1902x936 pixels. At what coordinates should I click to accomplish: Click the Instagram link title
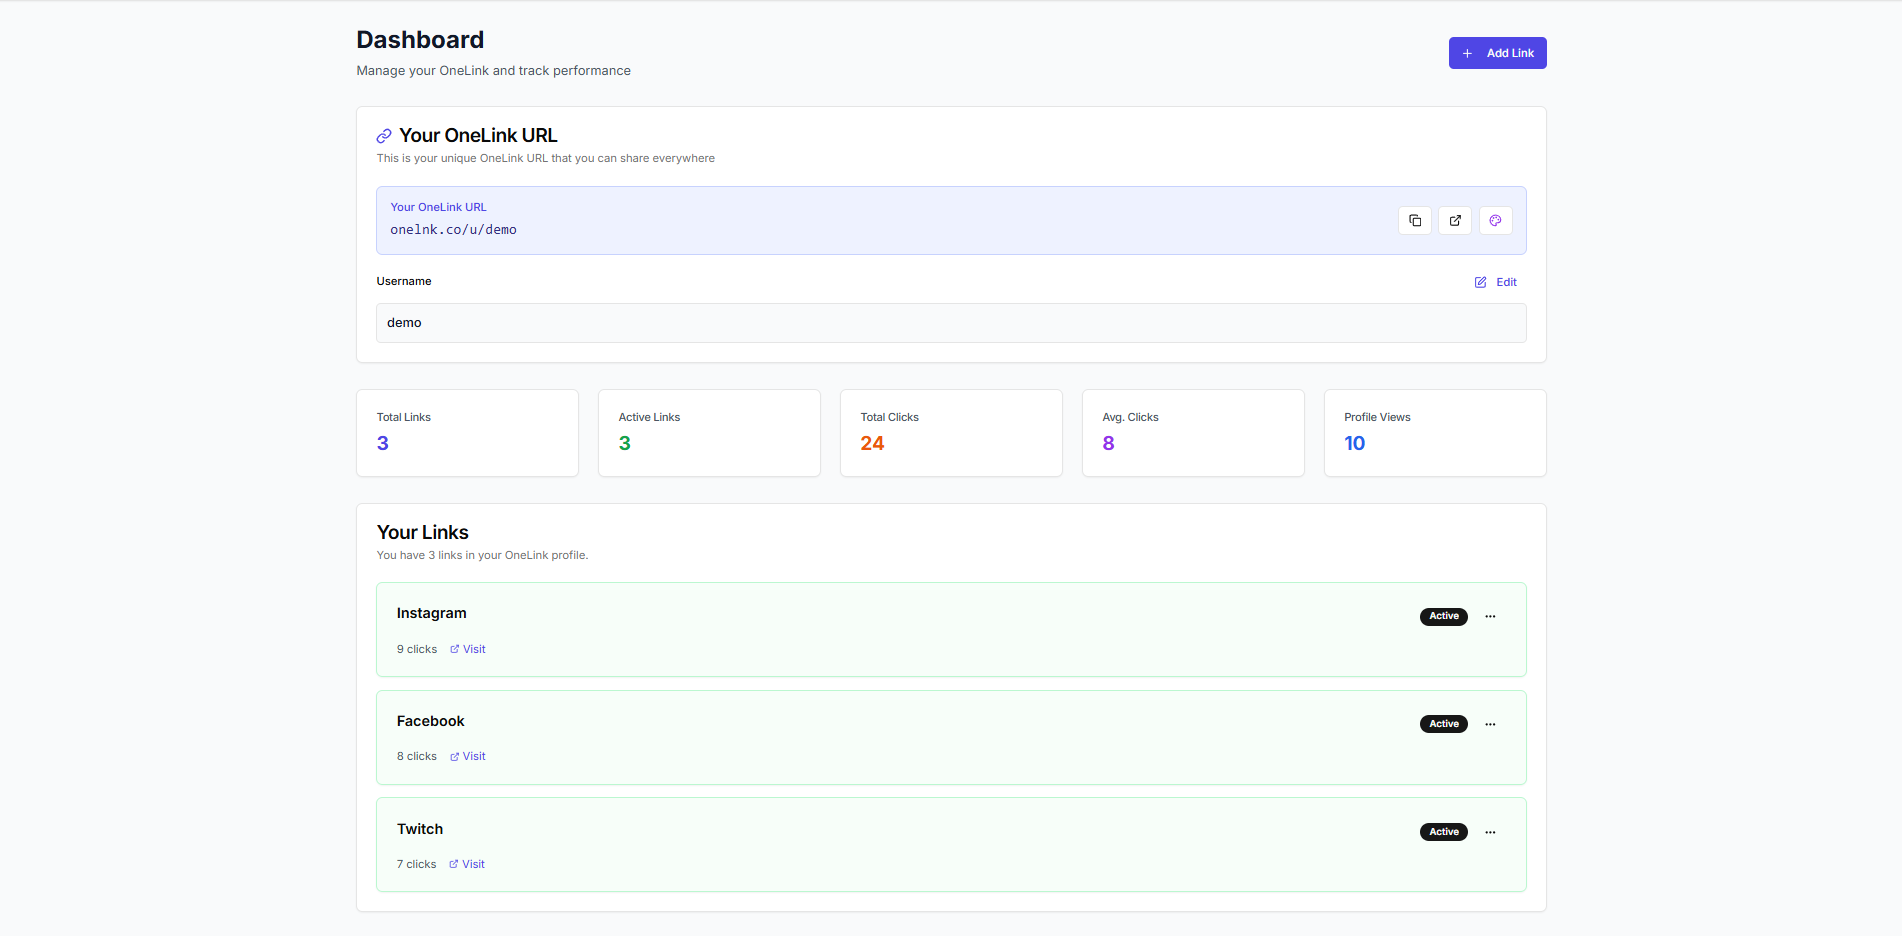click(431, 613)
